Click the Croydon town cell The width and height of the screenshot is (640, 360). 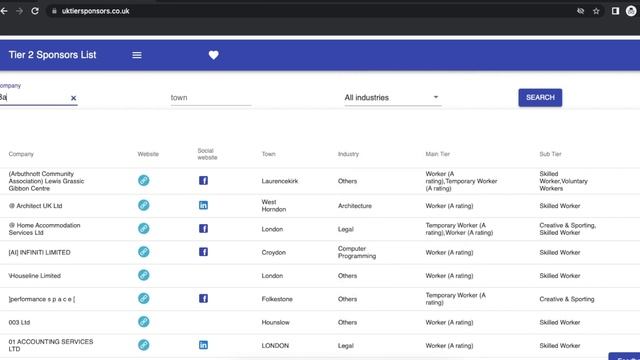point(273,252)
